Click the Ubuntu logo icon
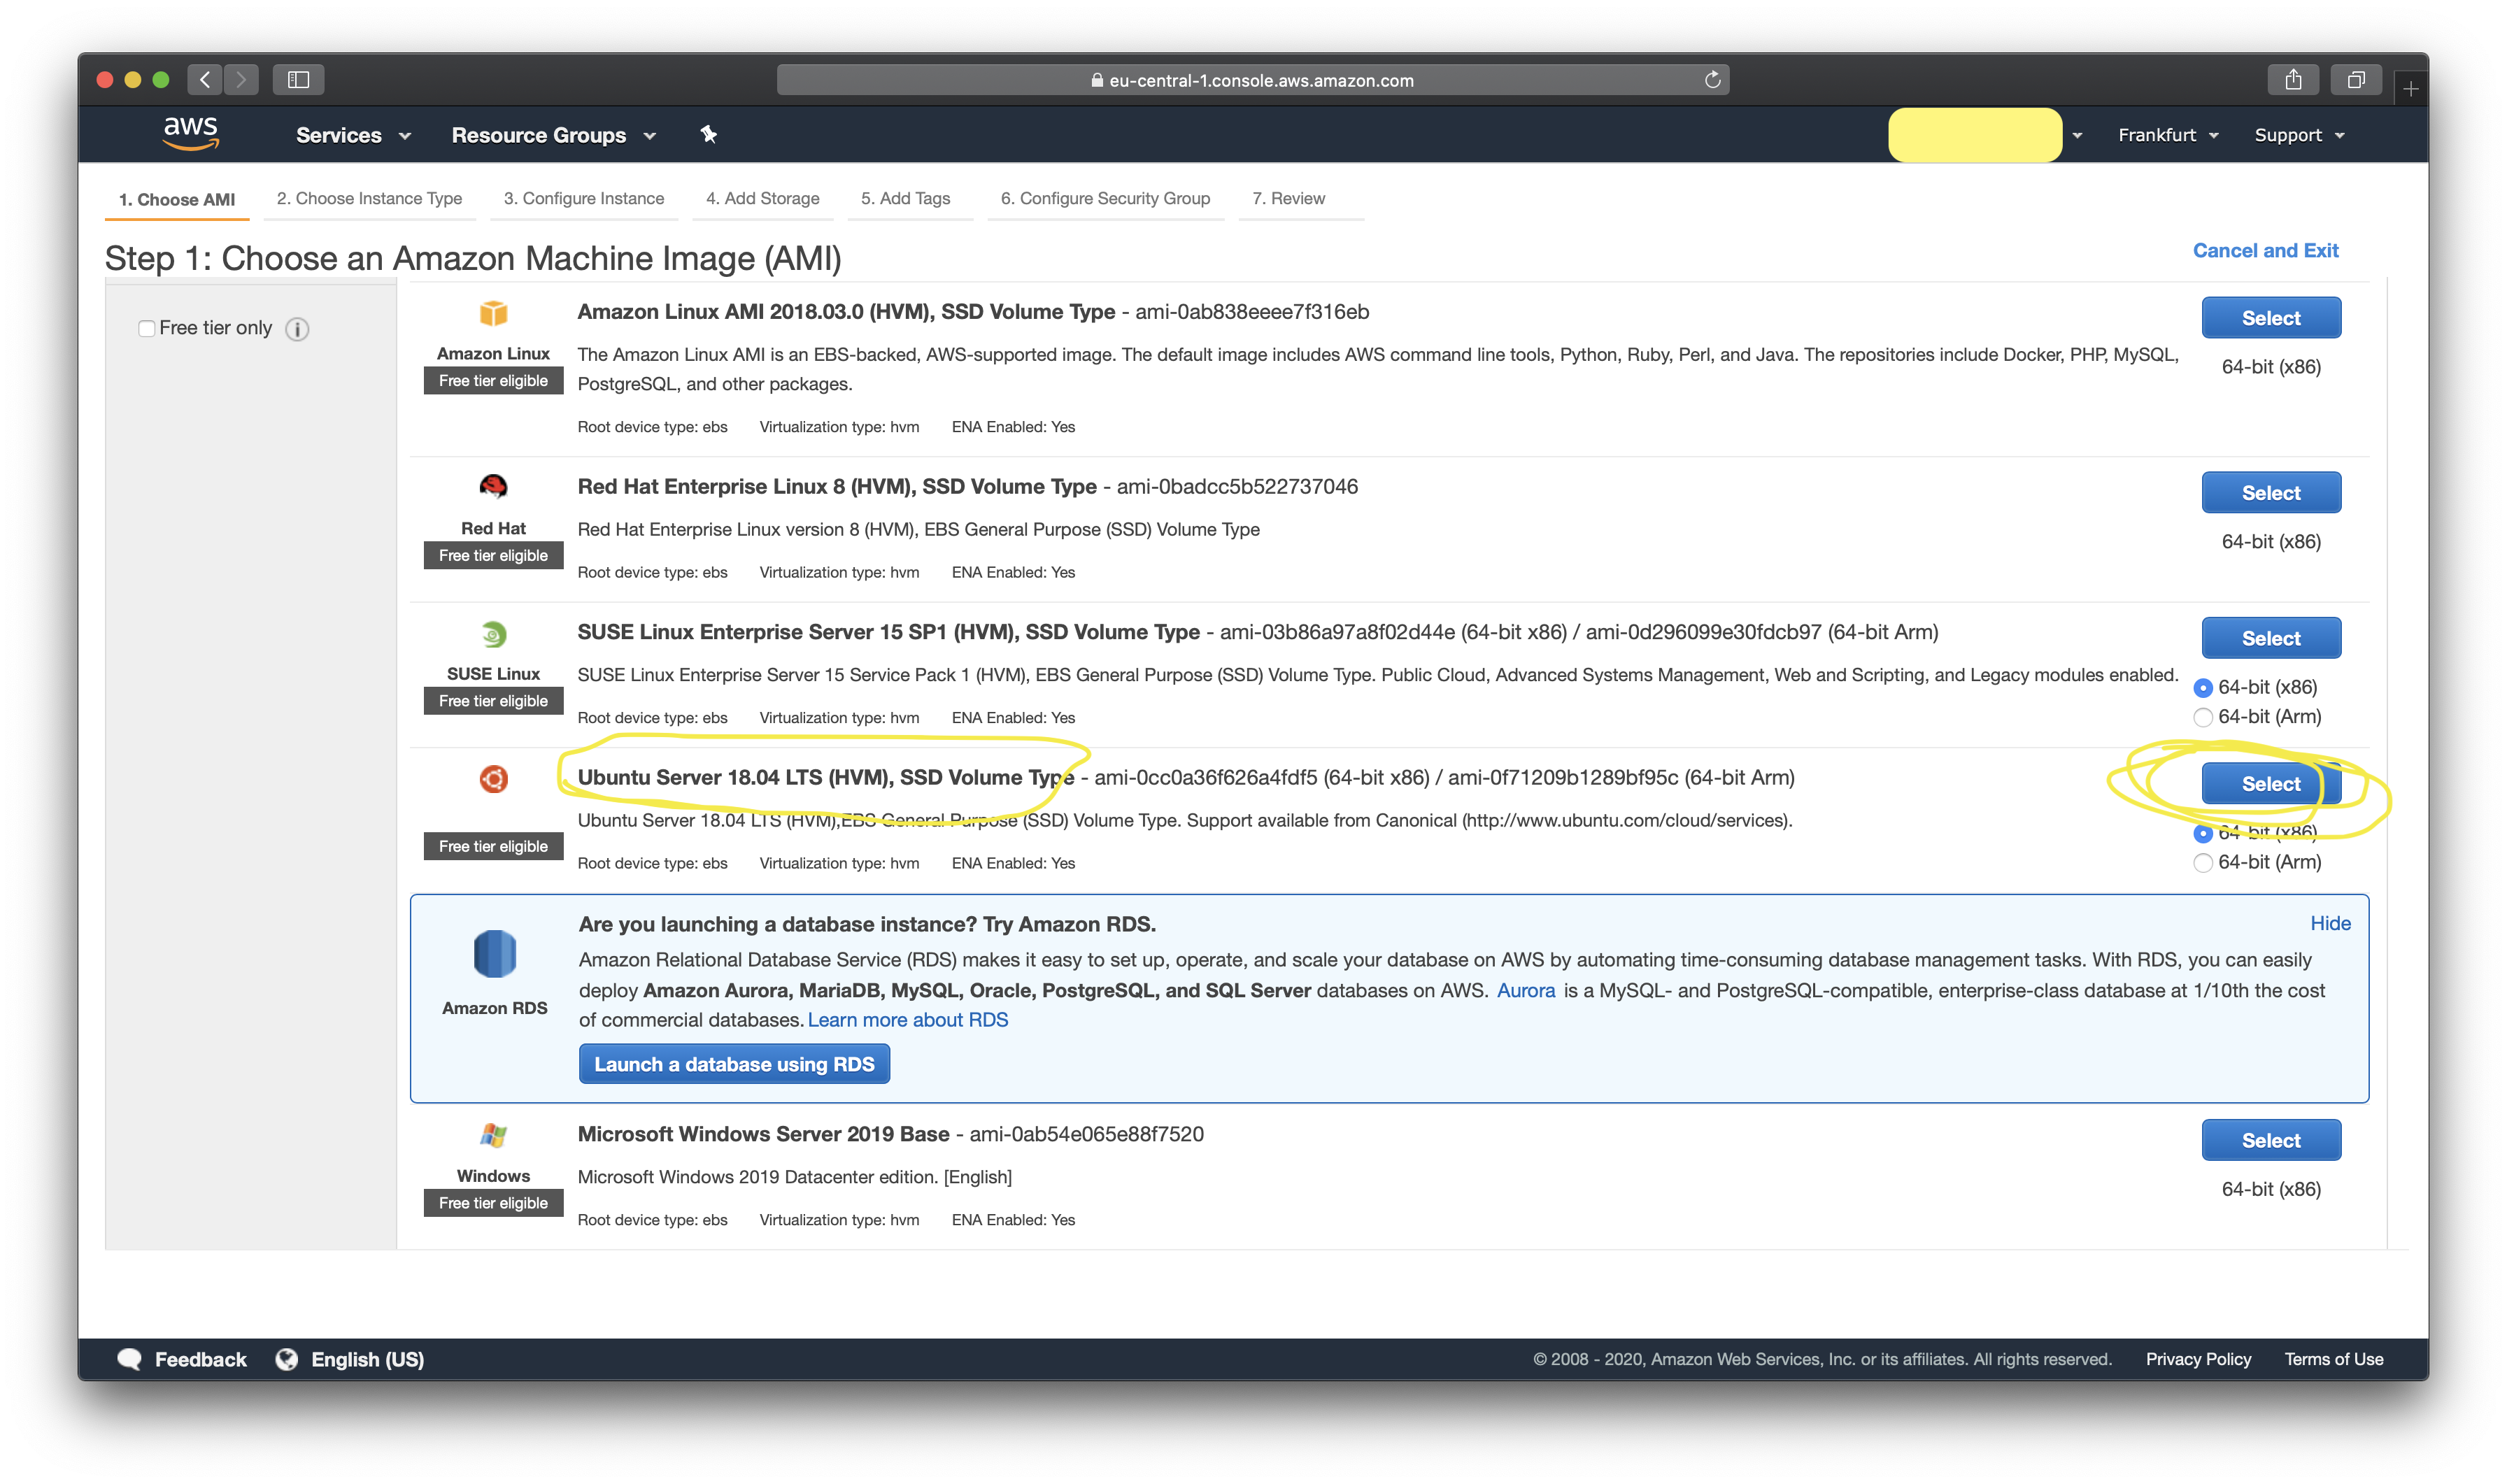Image resolution: width=2507 pixels, height=1484 pixels. (493, 778)
